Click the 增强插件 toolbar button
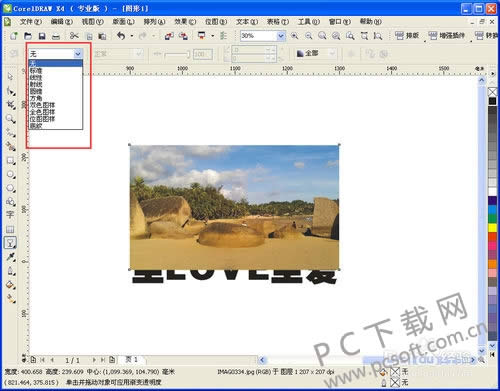500x391 pixels. (x=446, y=35)
